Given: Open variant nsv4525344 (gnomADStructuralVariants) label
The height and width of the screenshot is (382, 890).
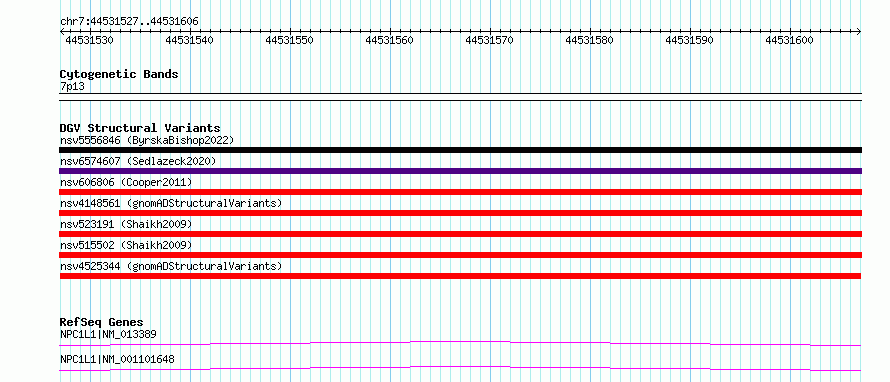Looking at the screenshot, I should pyautogui.click(x=171, y=266).
